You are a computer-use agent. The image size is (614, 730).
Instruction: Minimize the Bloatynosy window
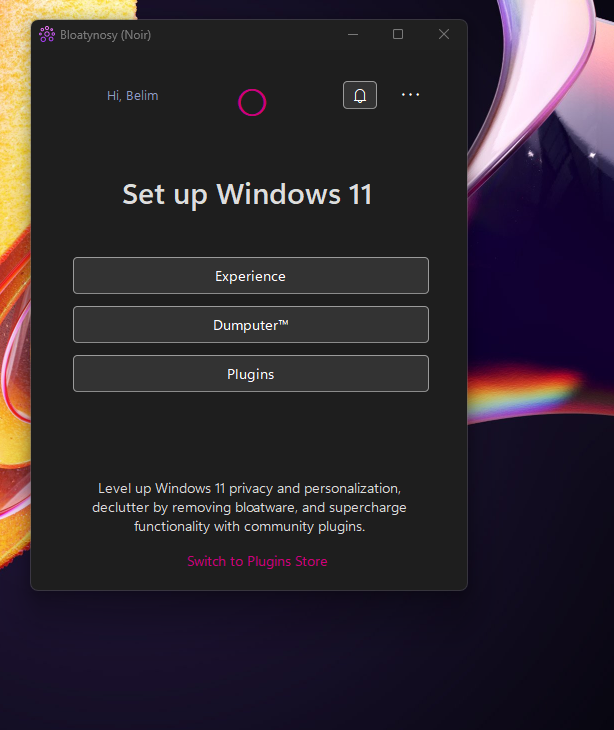pyautogui.click(x=353, y=34)
